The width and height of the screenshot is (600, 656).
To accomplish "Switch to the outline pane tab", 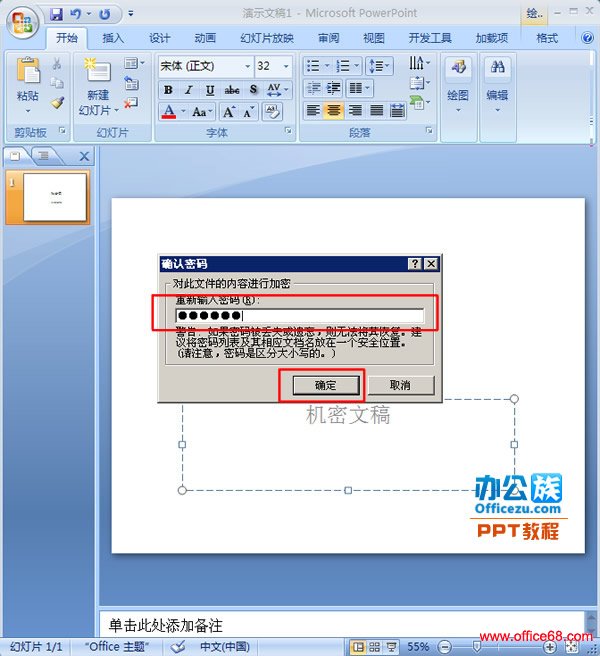I will point(44,156).
